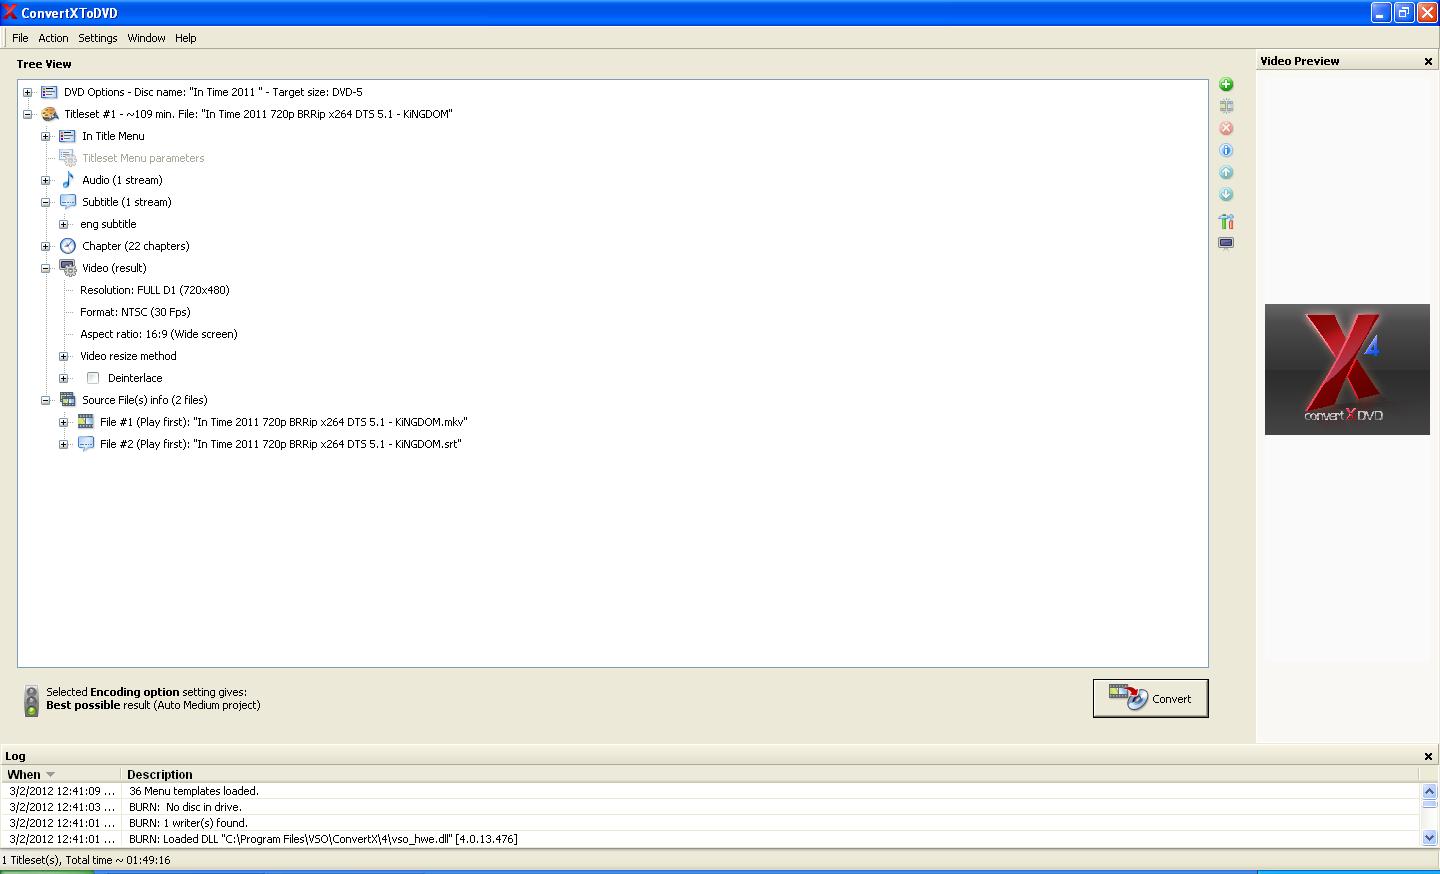
Task: Click the Titleset Menu parameters icon
Action: click(67, 158)
